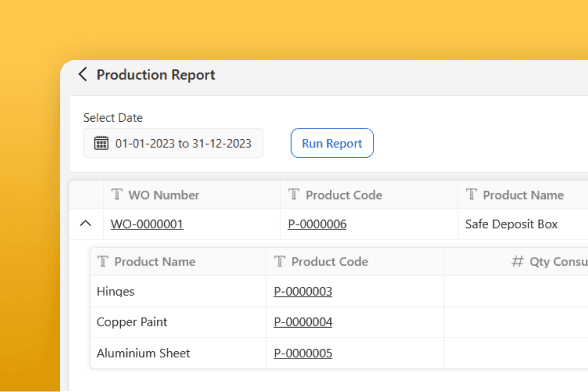Click the nested table Product Code header icon

280,261
